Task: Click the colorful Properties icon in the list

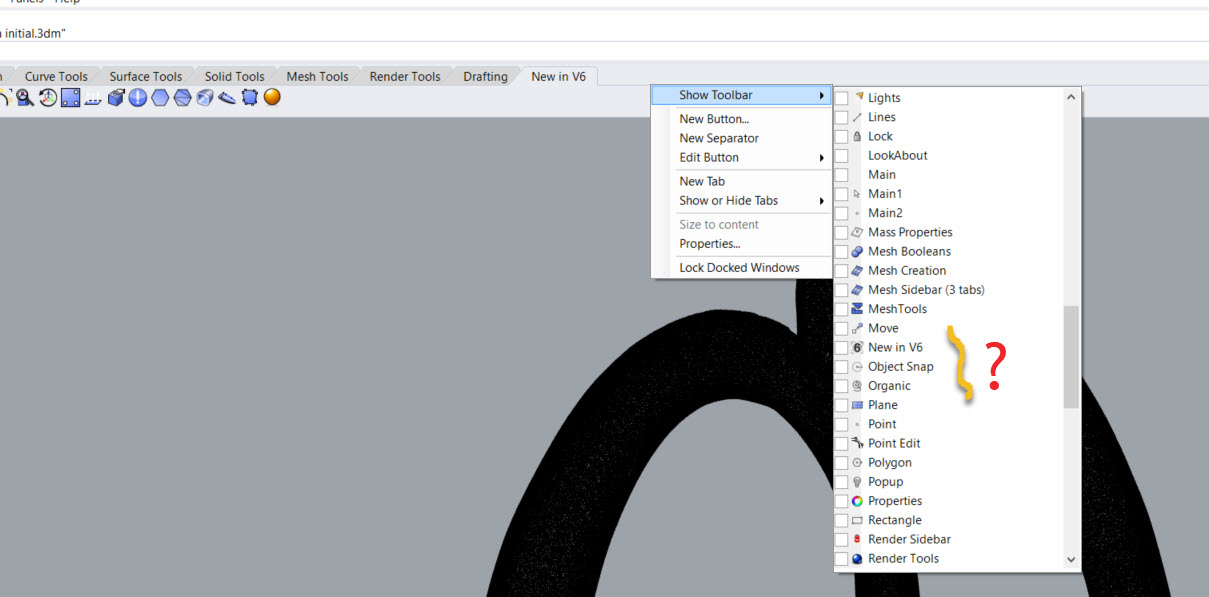Action: (857, 501)
